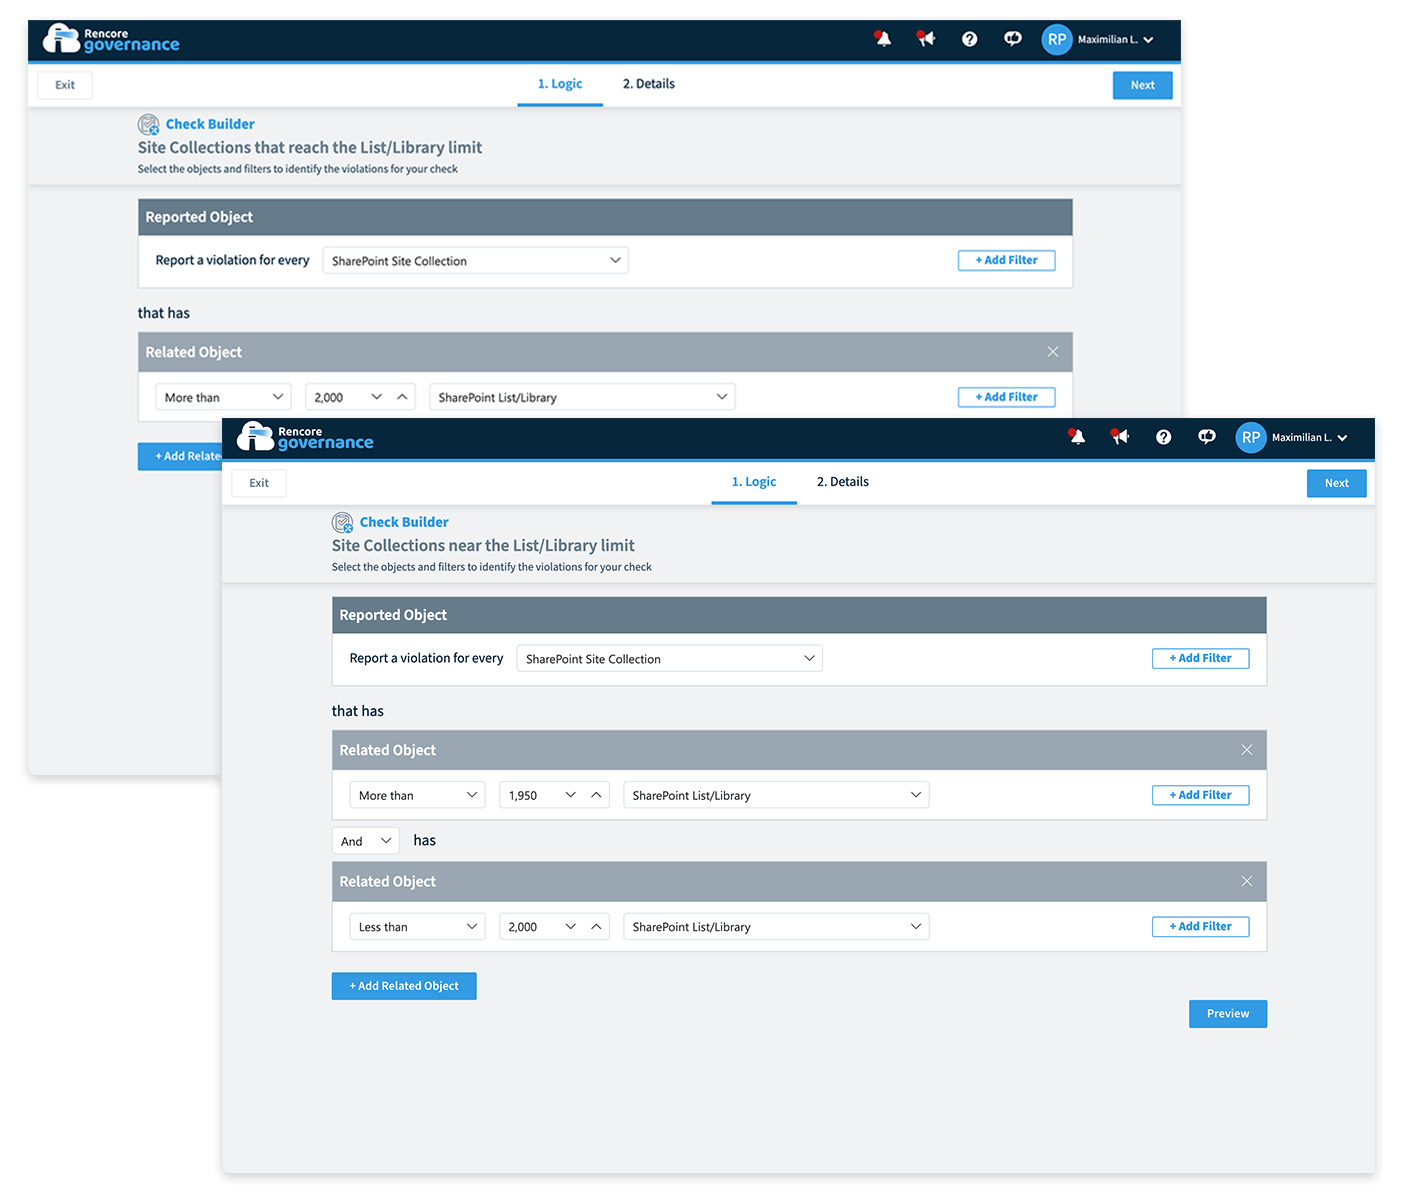Screen dimensions: 1407x1200
Task: Increase the 2,000 value in Less than row
Action: (596, 926)
